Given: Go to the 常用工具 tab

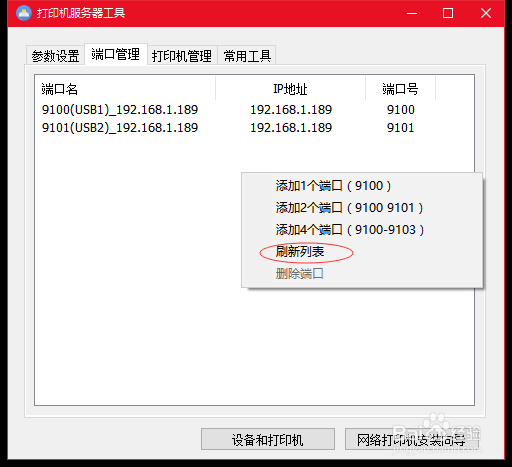Looking at the screenshot, I should pyautogui.click(x=247, y=55).
